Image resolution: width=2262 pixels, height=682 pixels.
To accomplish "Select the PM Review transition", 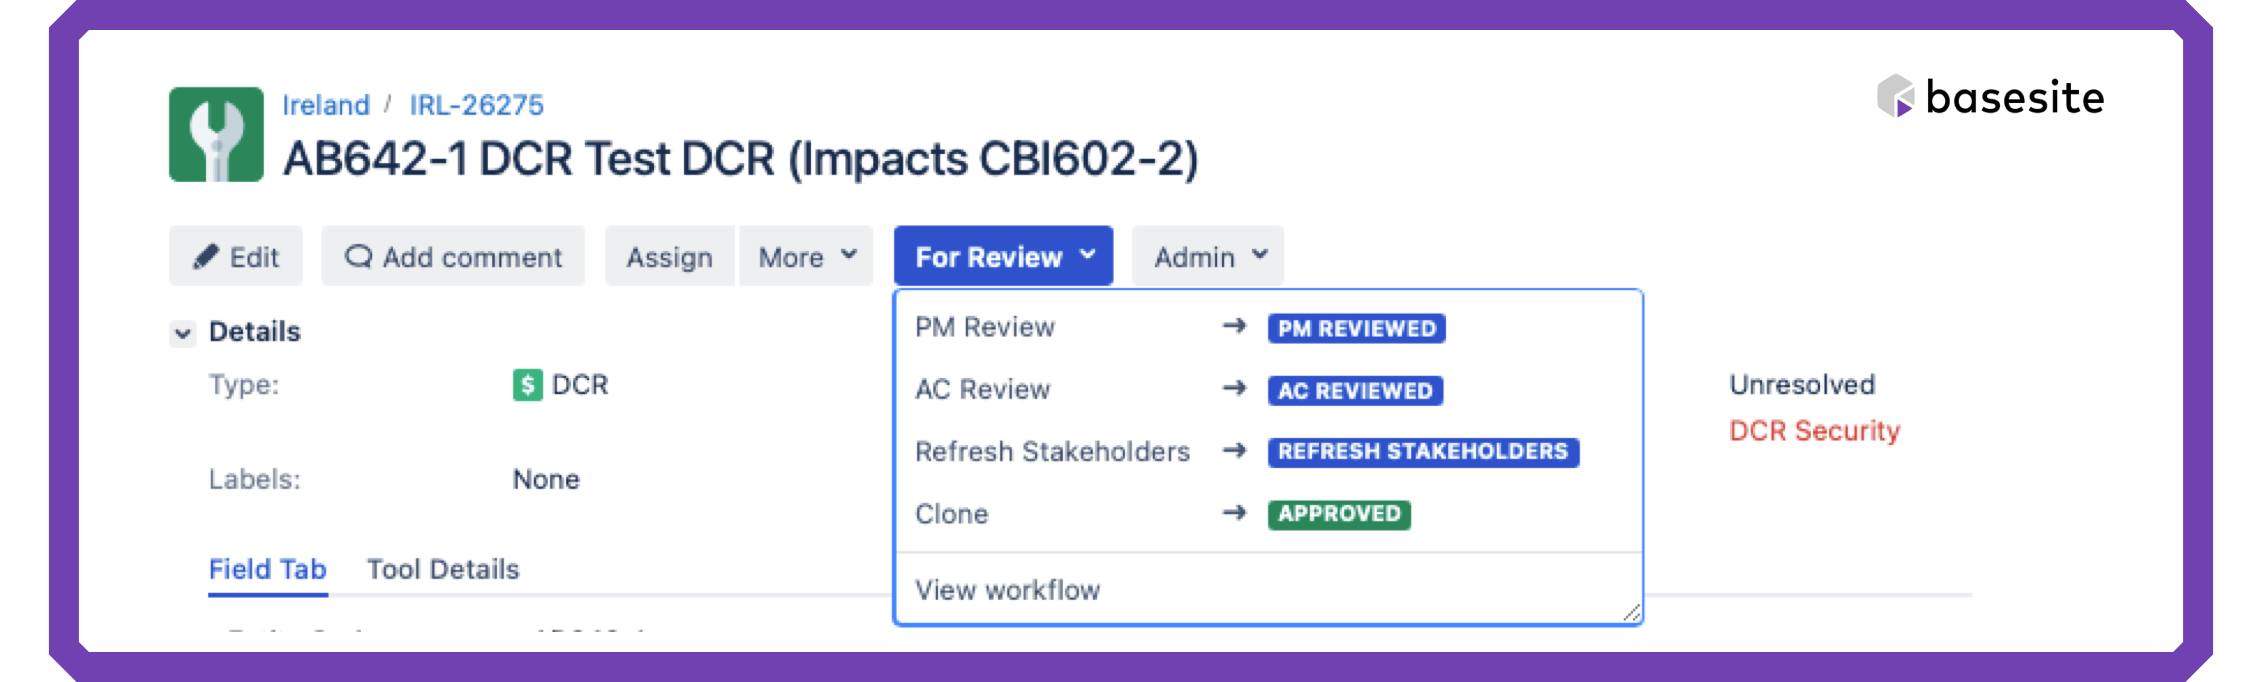I will point(984,328).
